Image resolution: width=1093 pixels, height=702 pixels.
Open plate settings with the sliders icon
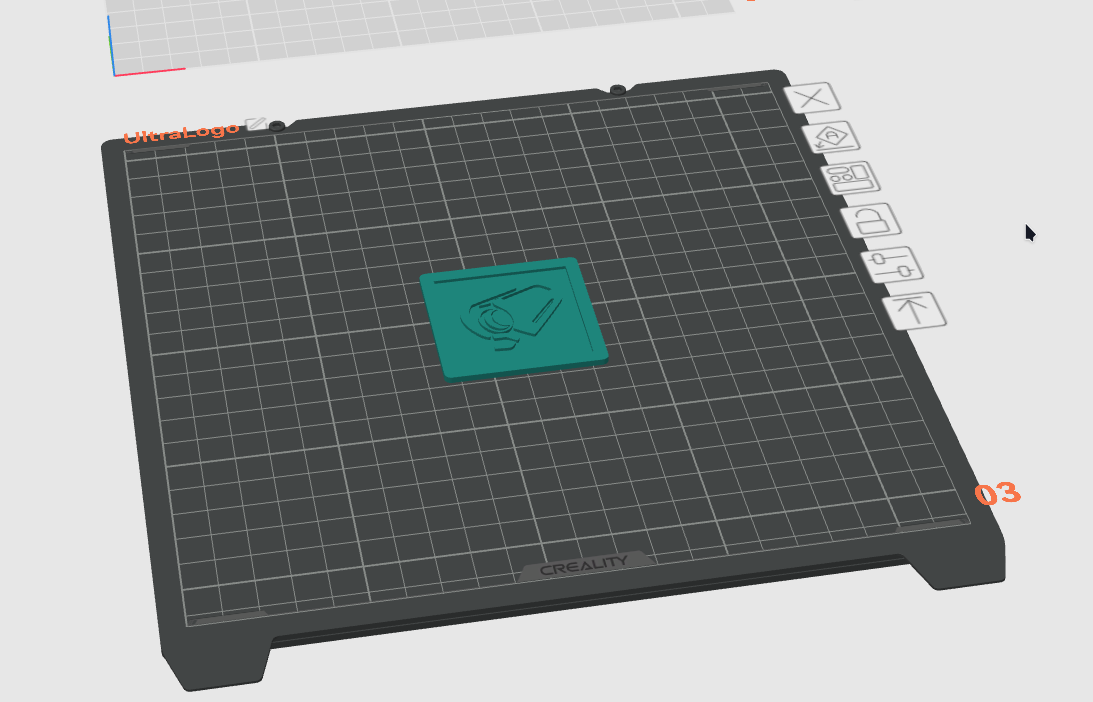pyautogui.click(x=892, y=265)
